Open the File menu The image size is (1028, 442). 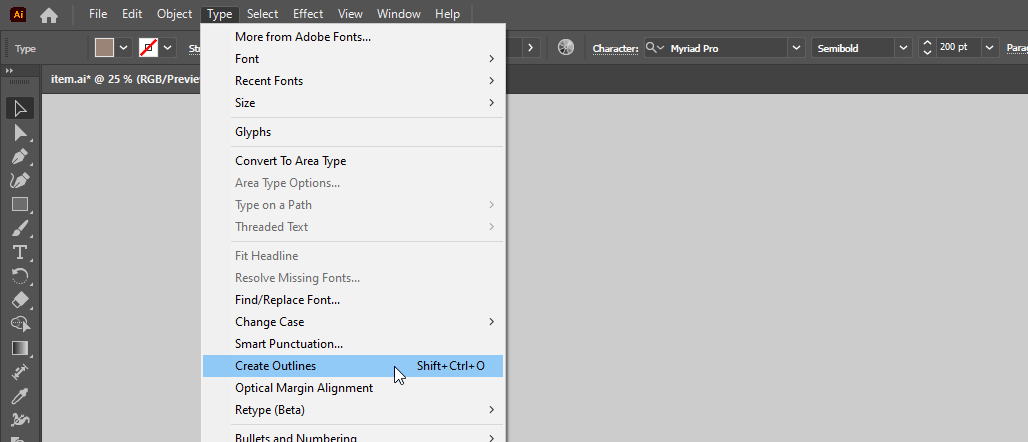(x=98, y=14)
